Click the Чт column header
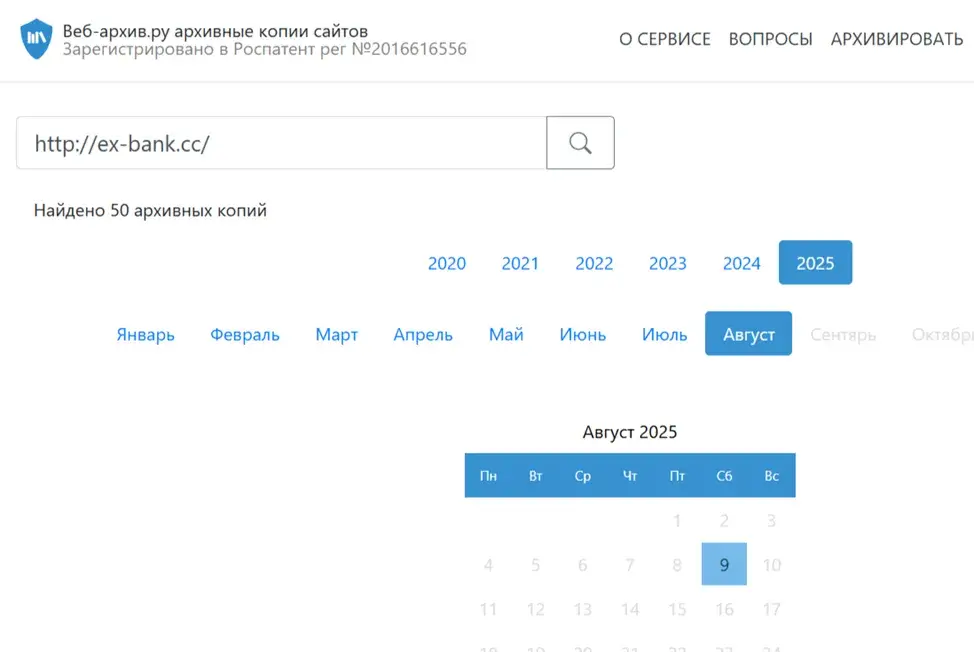Image resolution: width=974 pixels, height=652 pixels. point(630,476)
